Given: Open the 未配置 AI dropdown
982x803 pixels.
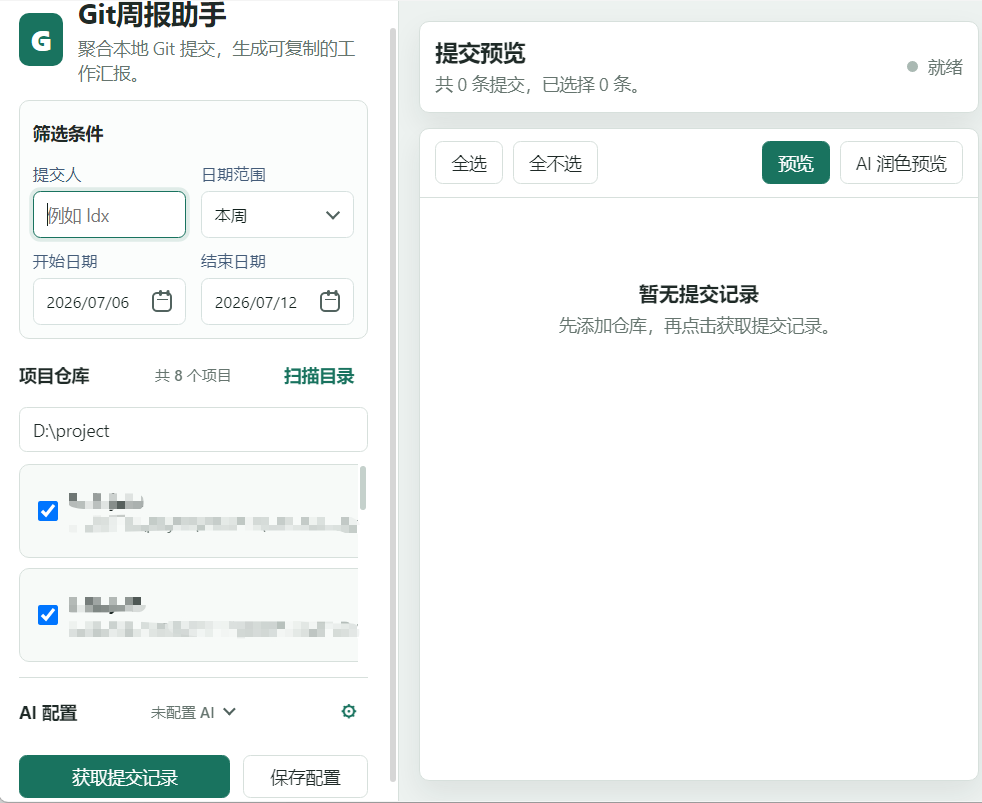Looking at the screenshot, I should [193, 712].
